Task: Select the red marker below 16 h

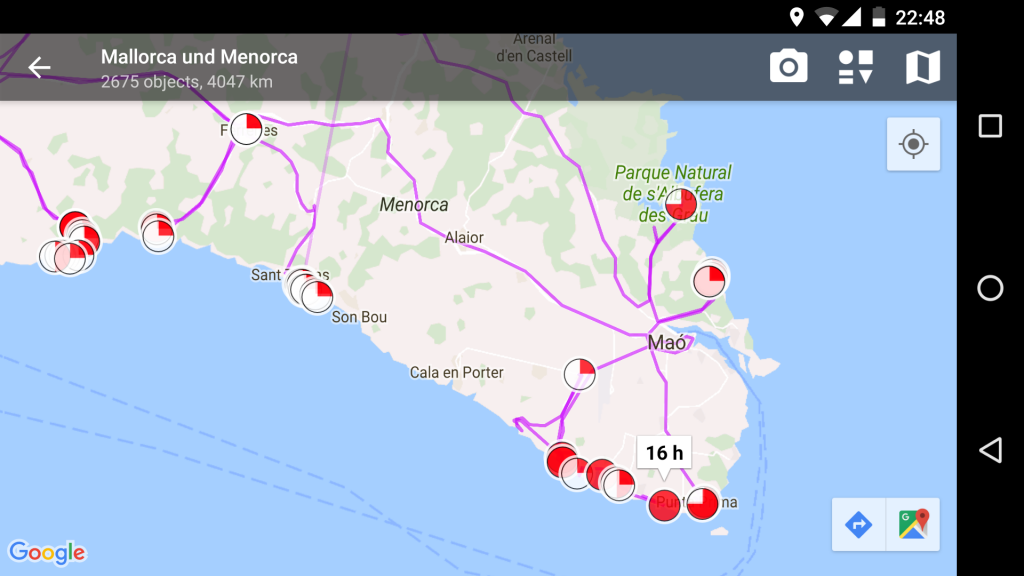Action: pyautogui.click(x=665, y=505)
